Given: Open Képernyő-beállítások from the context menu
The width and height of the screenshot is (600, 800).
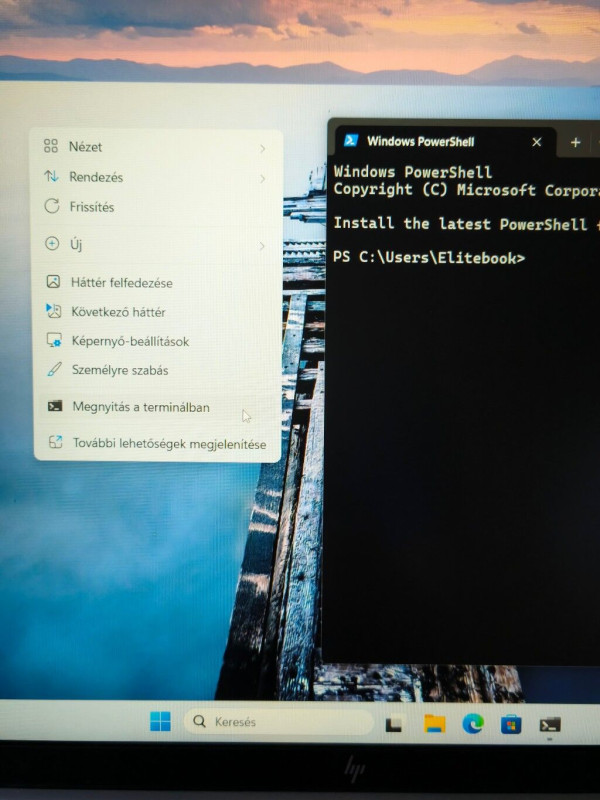Looking at the screenshot, I should pyautogui.click(x=156, y=341).
